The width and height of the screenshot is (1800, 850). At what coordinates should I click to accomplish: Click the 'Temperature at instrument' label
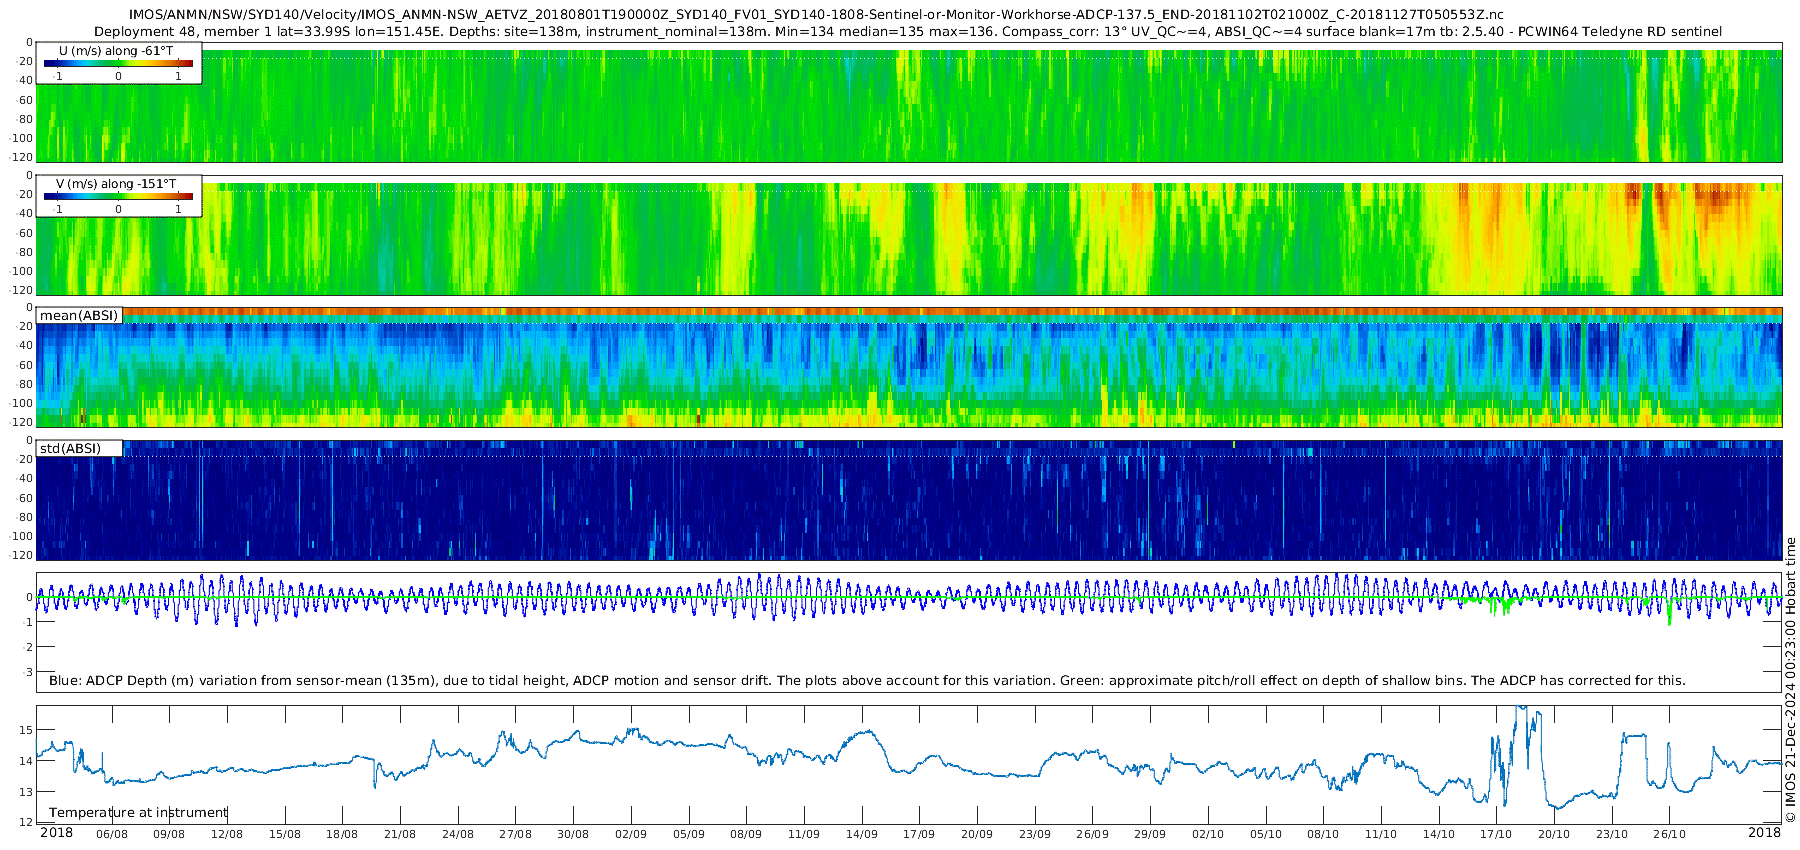[138, 813]
